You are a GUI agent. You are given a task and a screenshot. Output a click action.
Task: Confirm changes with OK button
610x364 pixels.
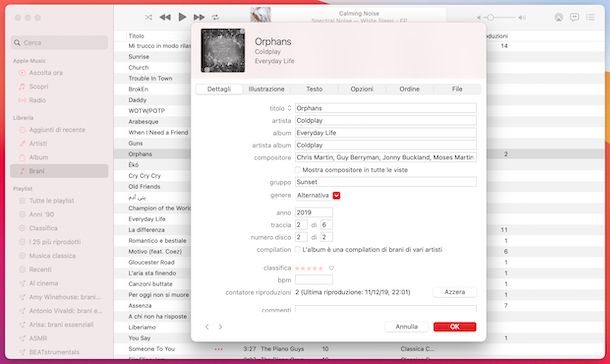(x=455, y=327)
